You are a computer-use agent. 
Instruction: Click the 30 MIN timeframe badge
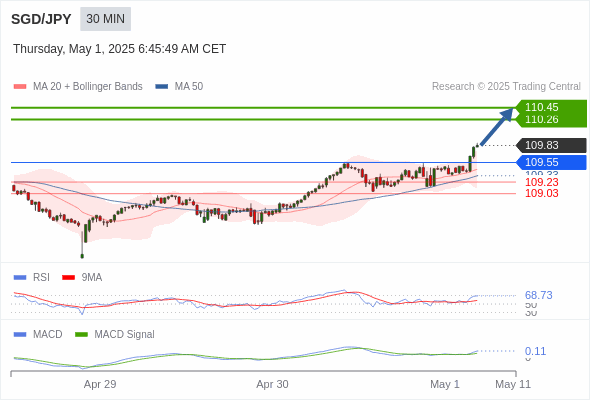(105, 19)
